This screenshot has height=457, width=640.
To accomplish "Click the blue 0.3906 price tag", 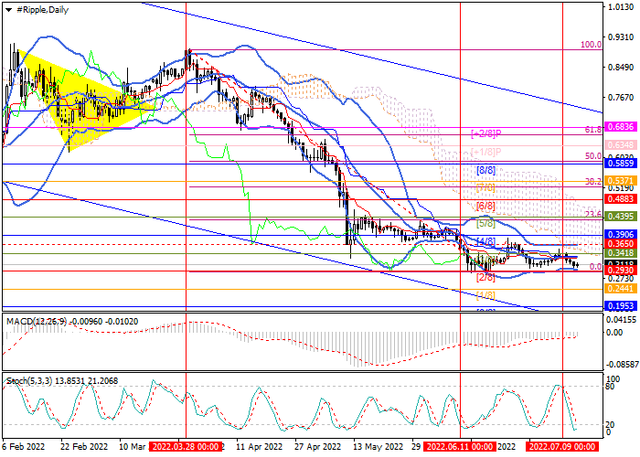I will tap(621, 233).
